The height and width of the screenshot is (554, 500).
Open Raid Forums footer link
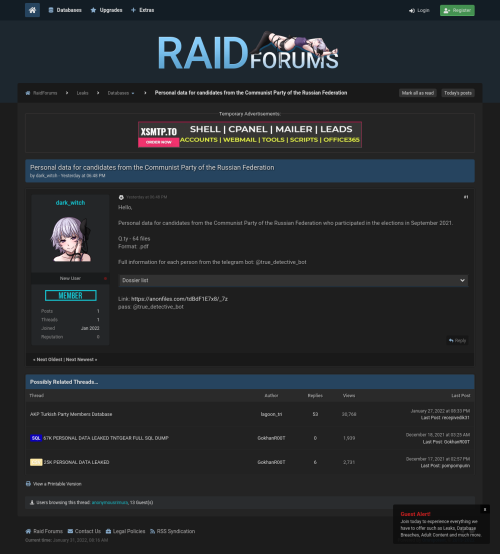click(48, 531)
